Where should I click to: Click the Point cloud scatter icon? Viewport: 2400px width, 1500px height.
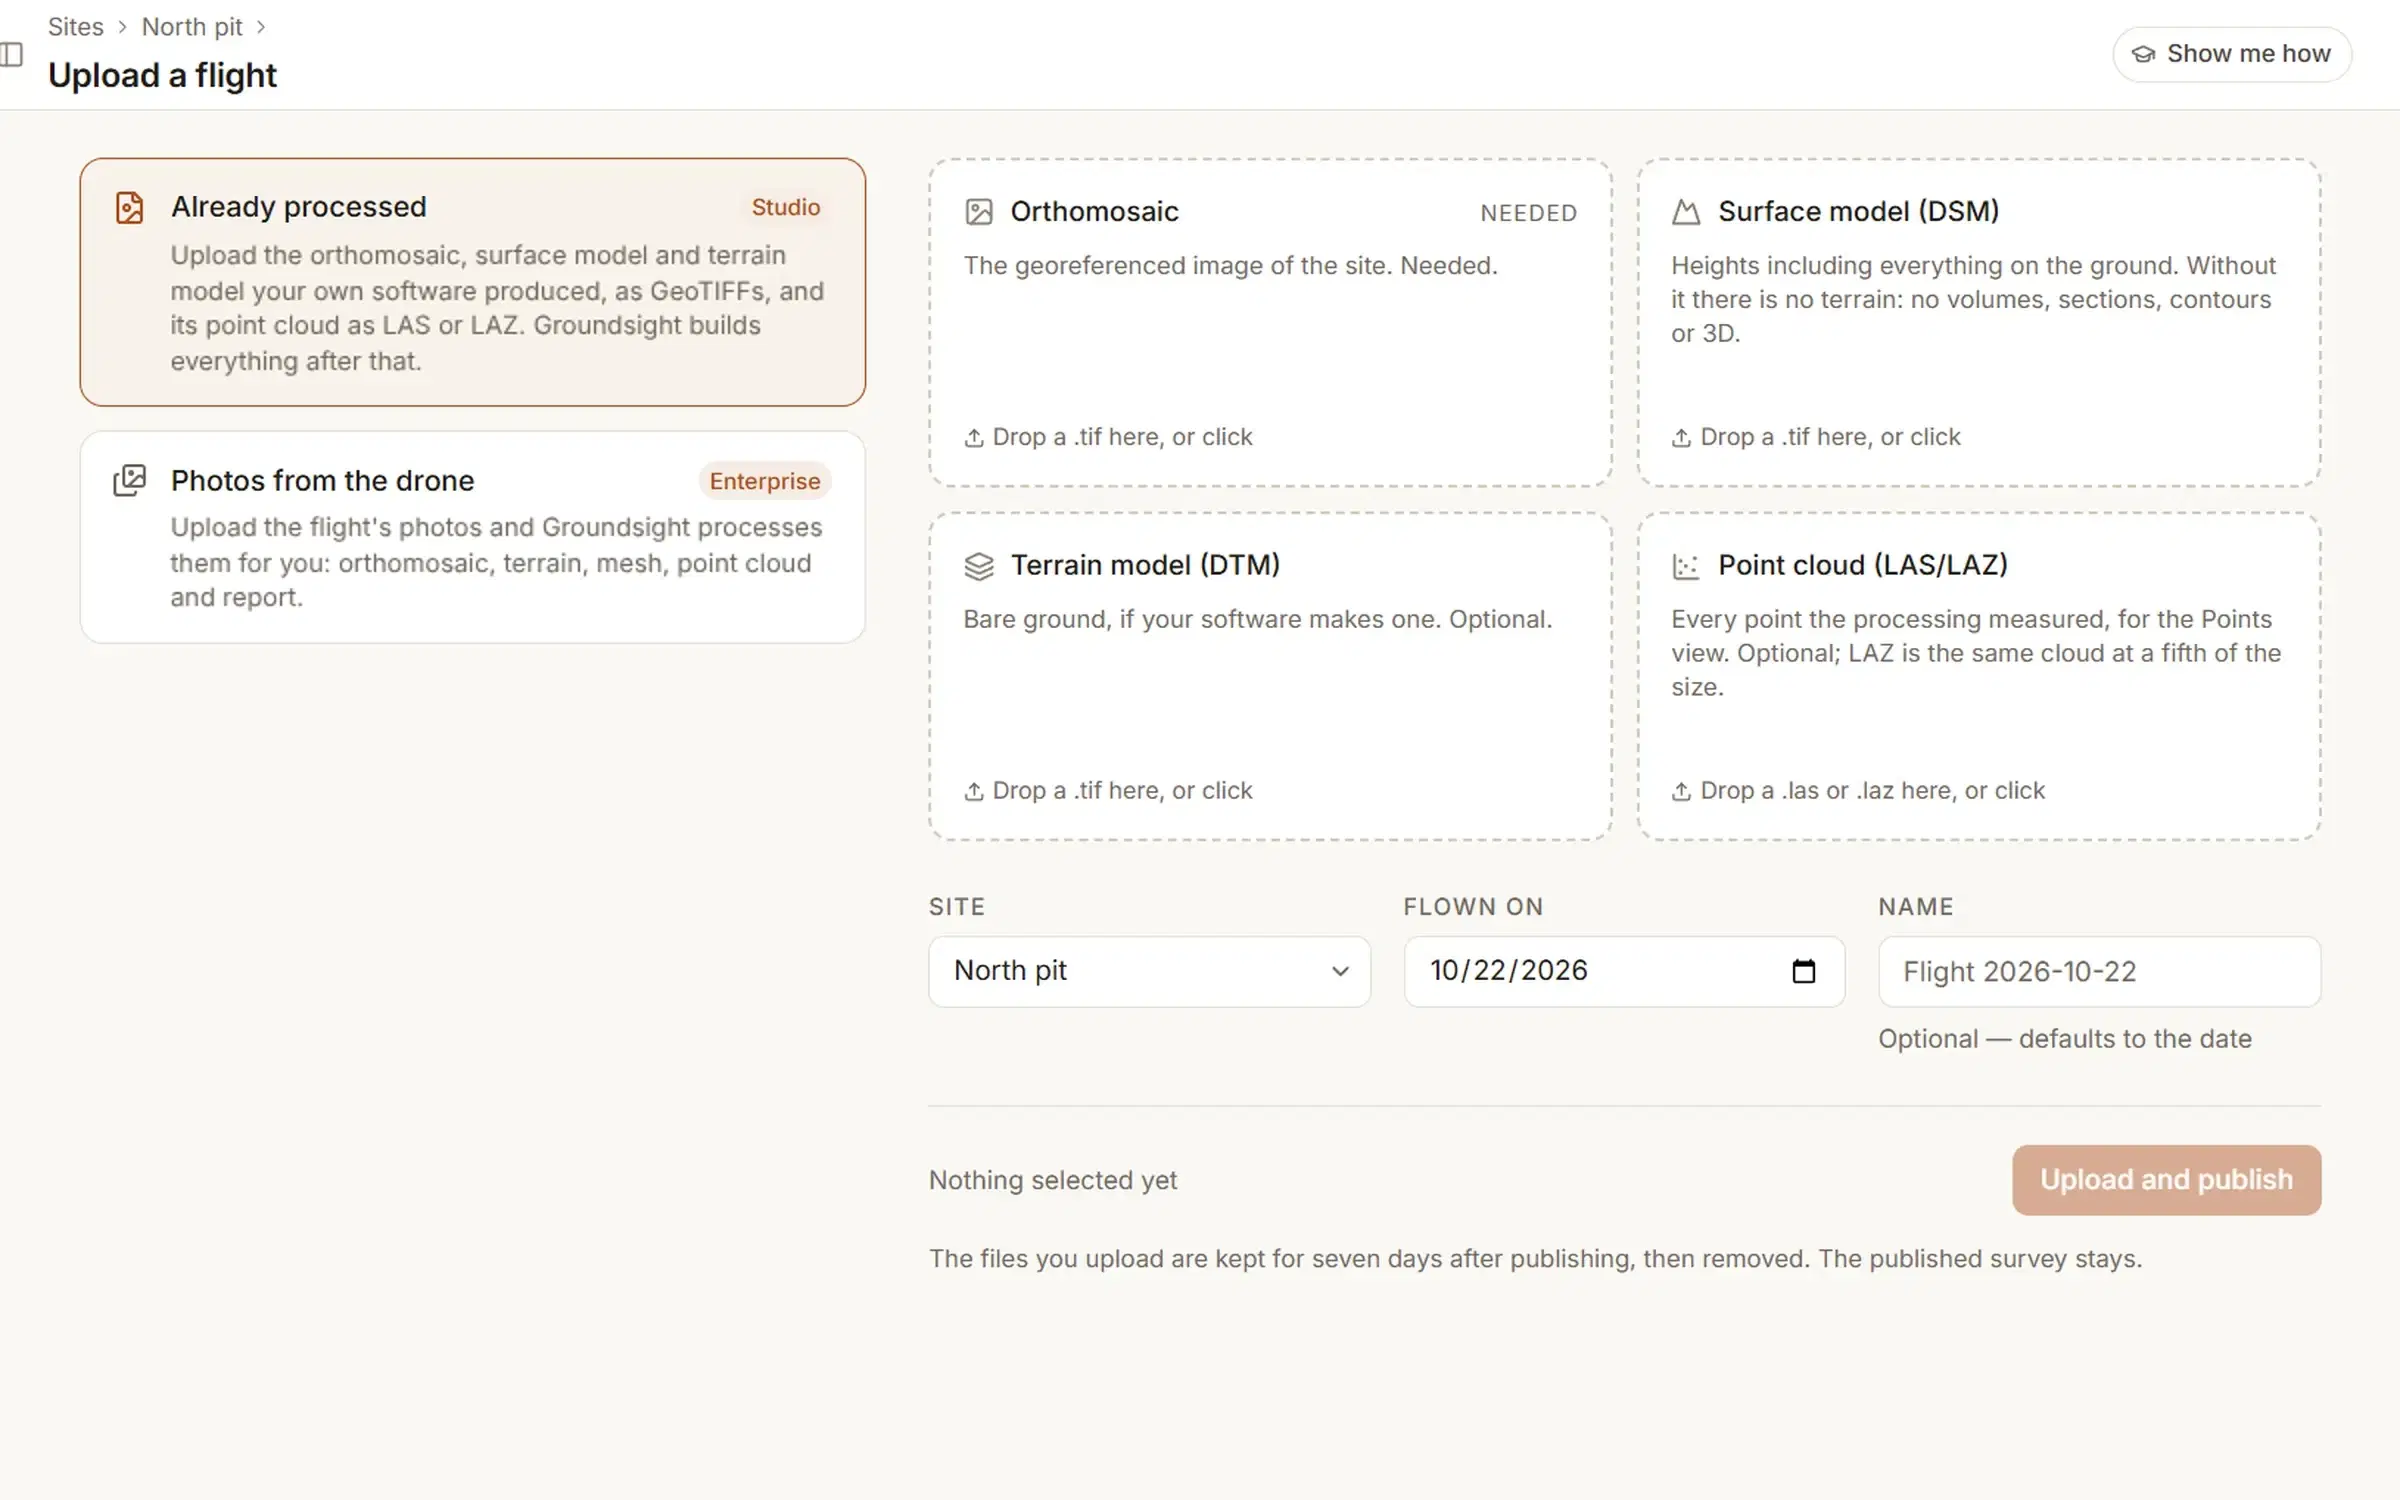1686,566
